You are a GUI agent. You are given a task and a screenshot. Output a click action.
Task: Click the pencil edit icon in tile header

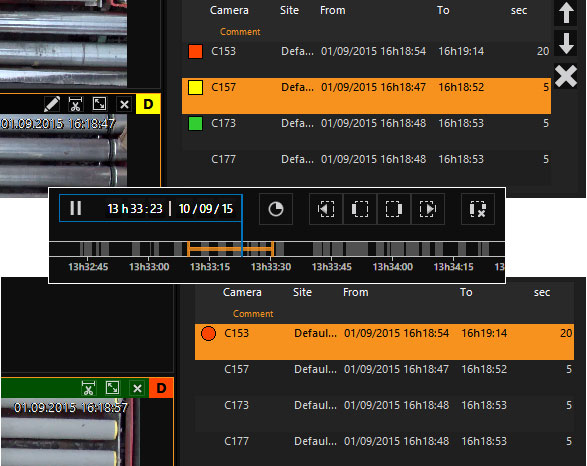pos(52,104)
